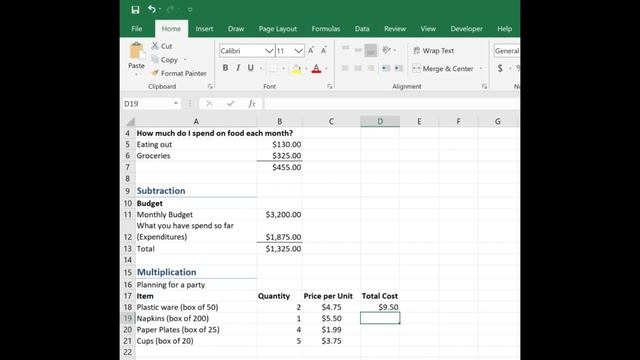Click Insert Function fx icon
The height and width of the screenshot is (360, 640).
[x=252, y=104]
